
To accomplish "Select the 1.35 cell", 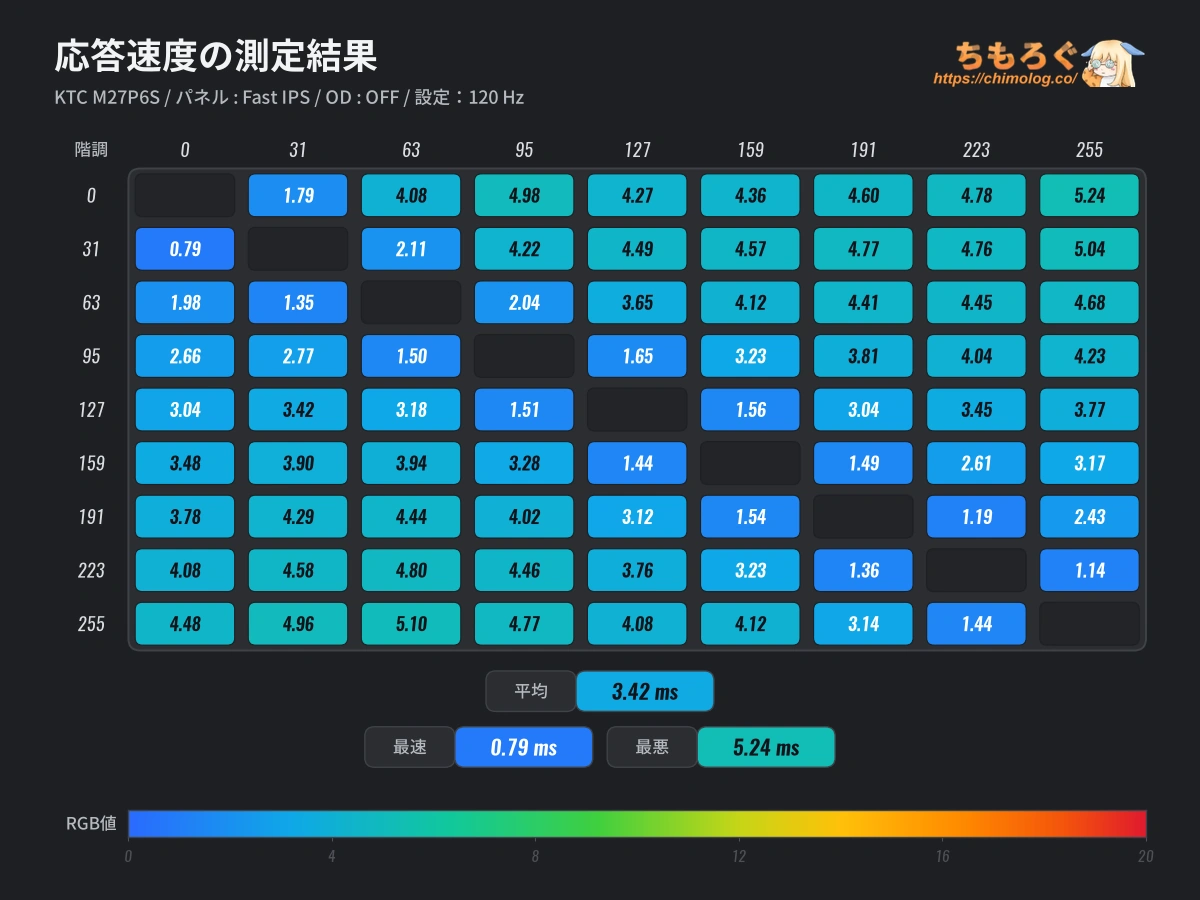I will 298,302.
